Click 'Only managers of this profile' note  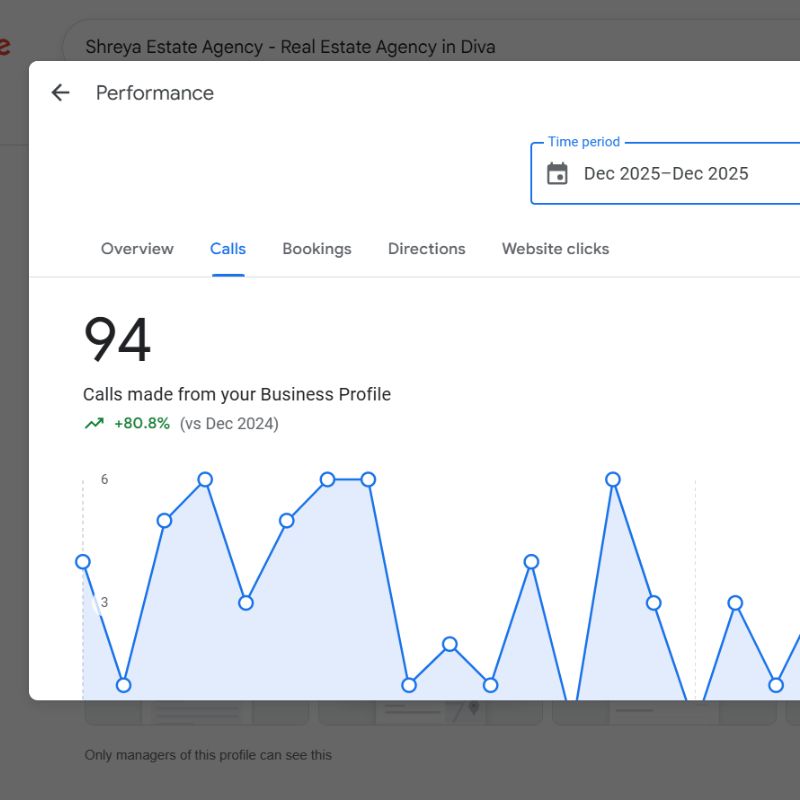[x=208, y=756]
